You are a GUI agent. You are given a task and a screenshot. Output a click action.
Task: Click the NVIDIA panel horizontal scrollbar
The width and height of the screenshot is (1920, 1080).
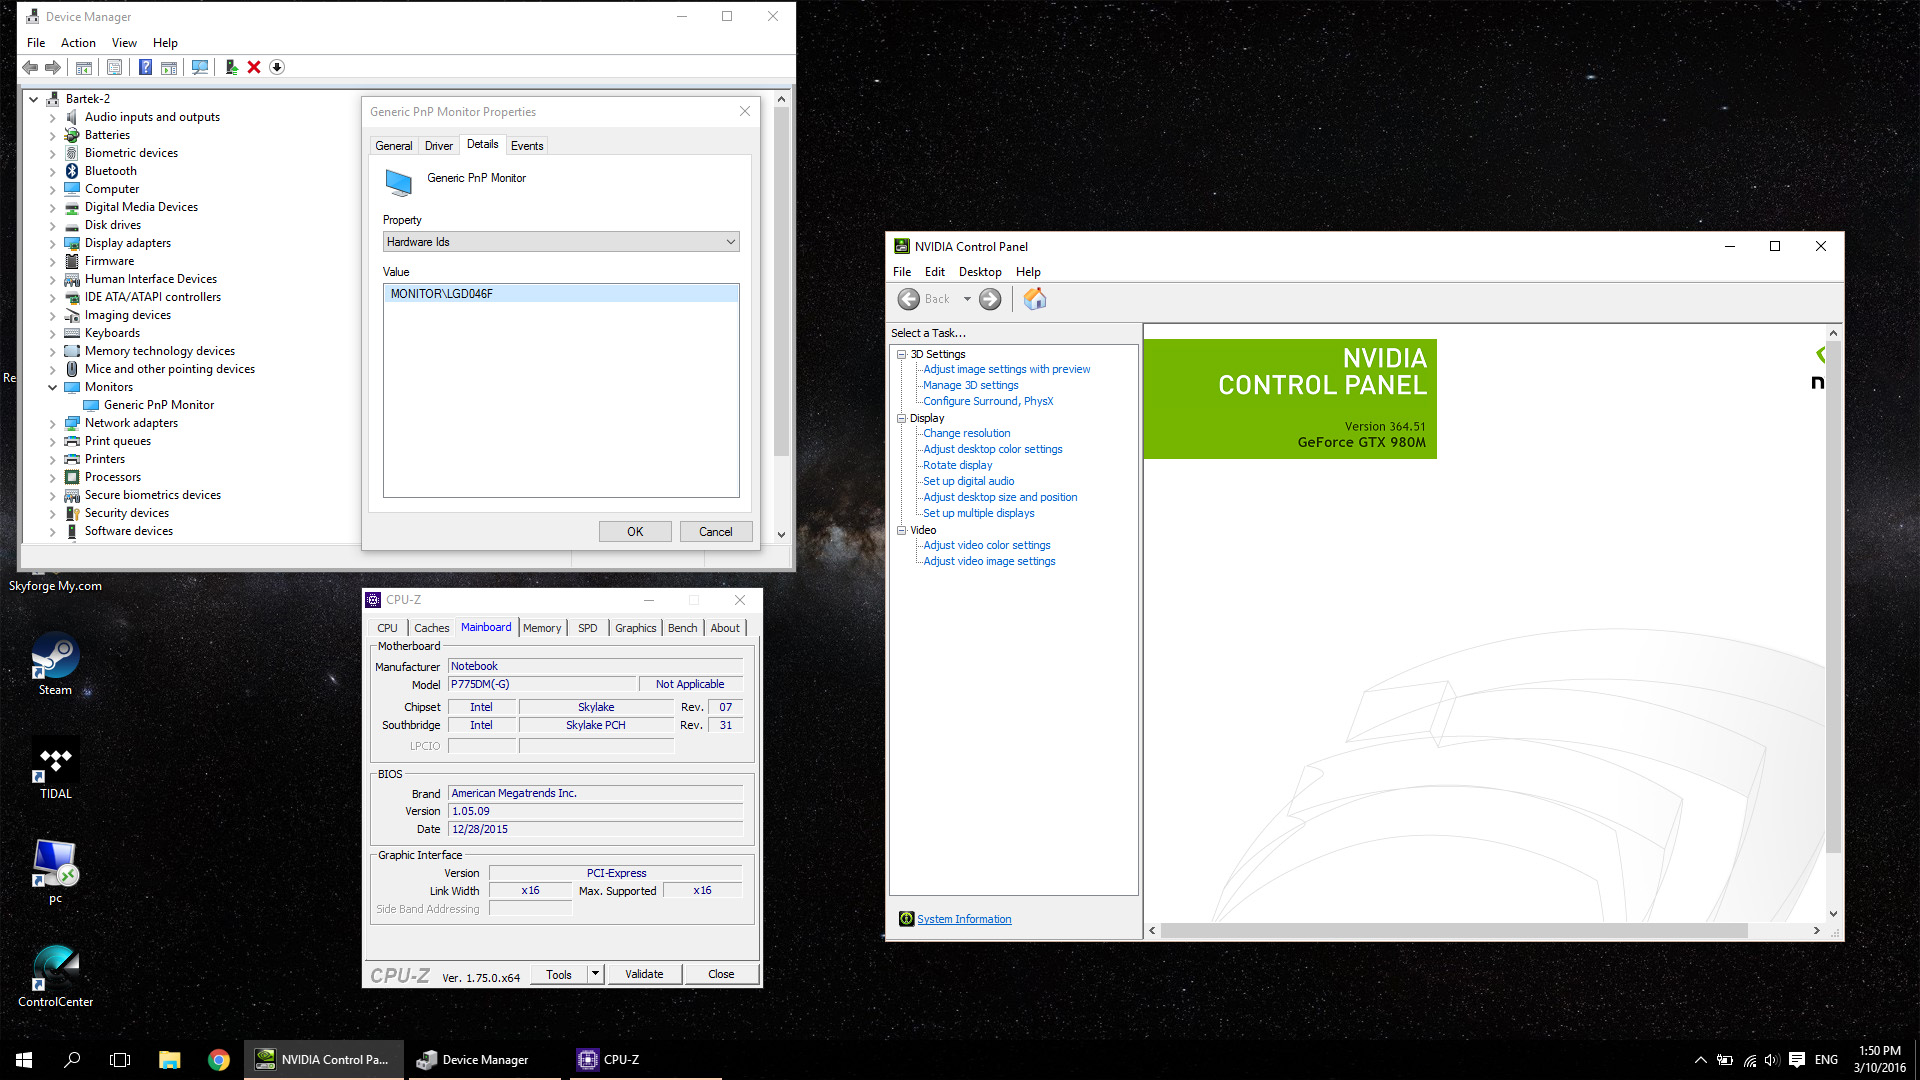(x=1454, y=930)
